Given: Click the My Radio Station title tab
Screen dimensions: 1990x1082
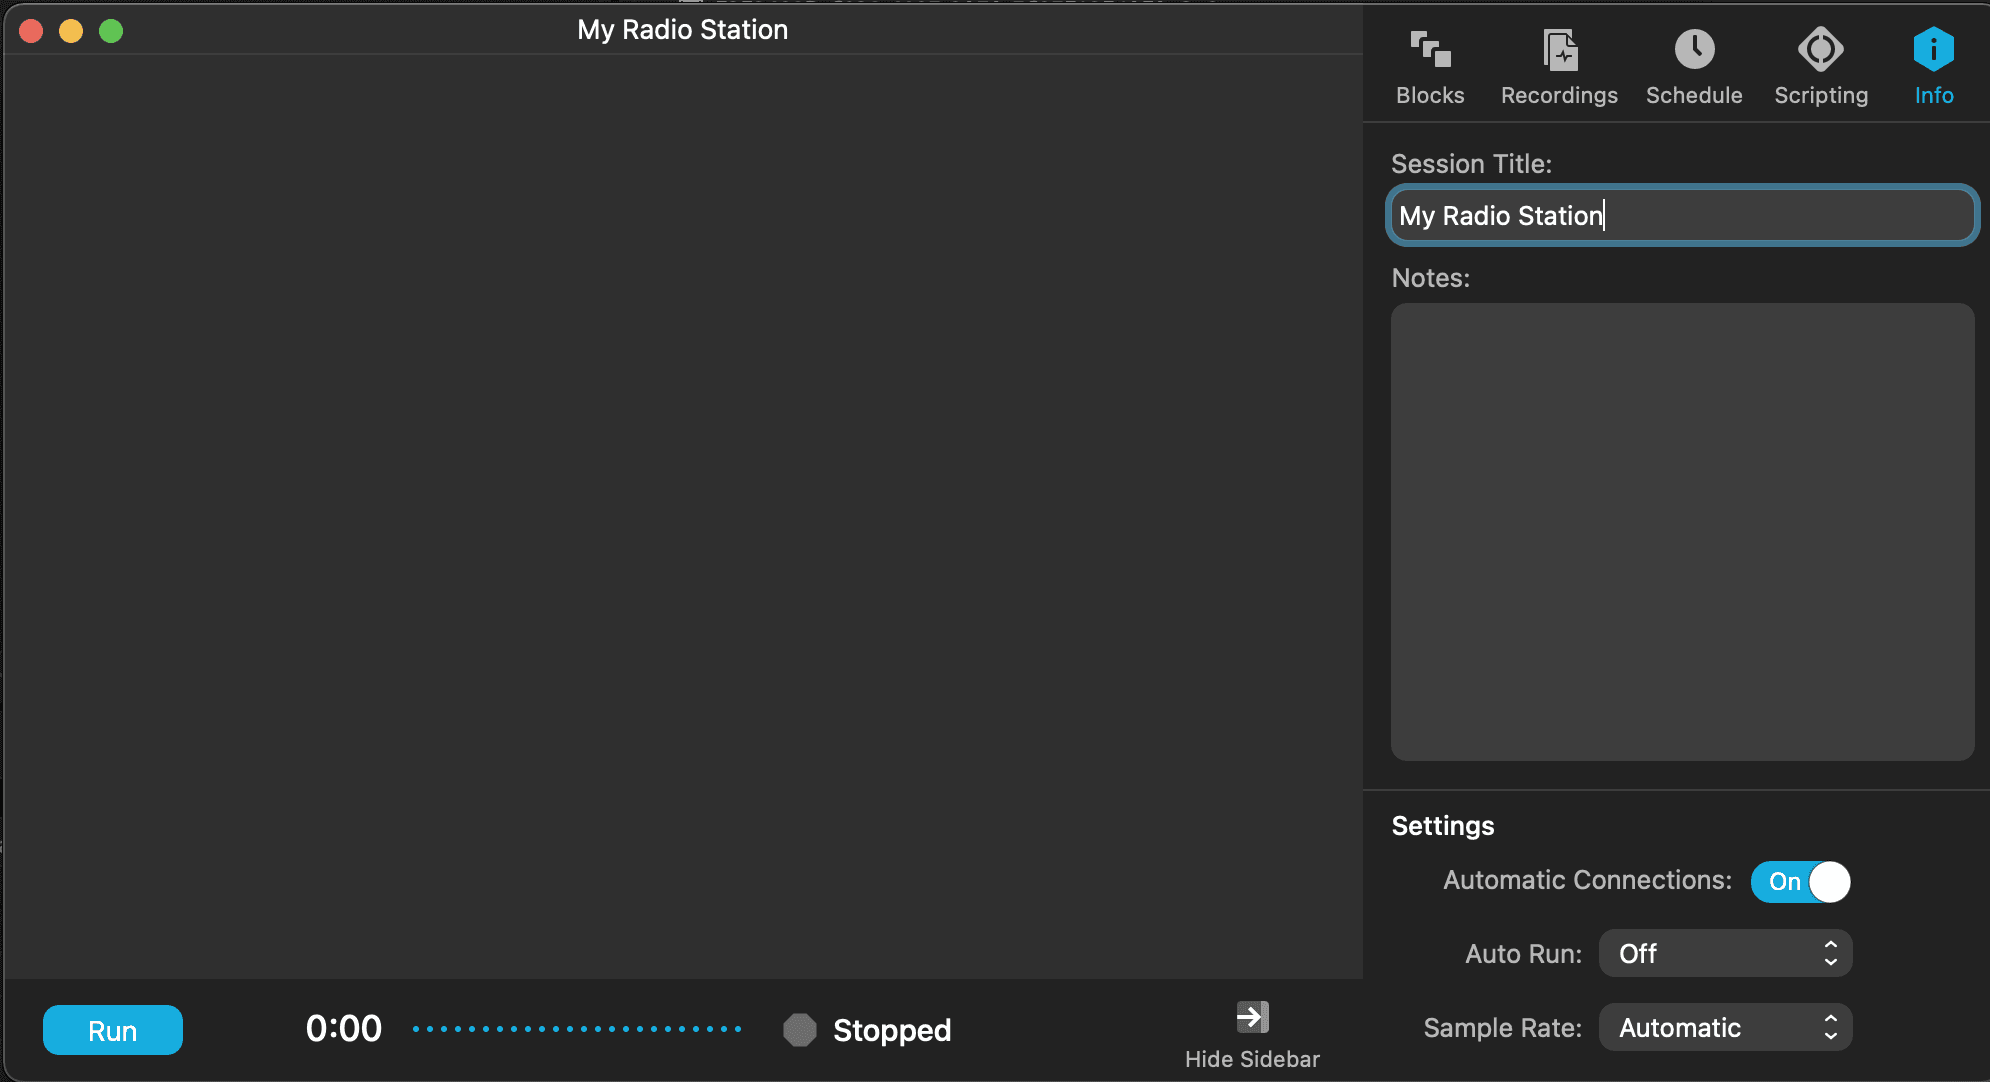Looking at the screenshot, I should click(x=686, y=29).
